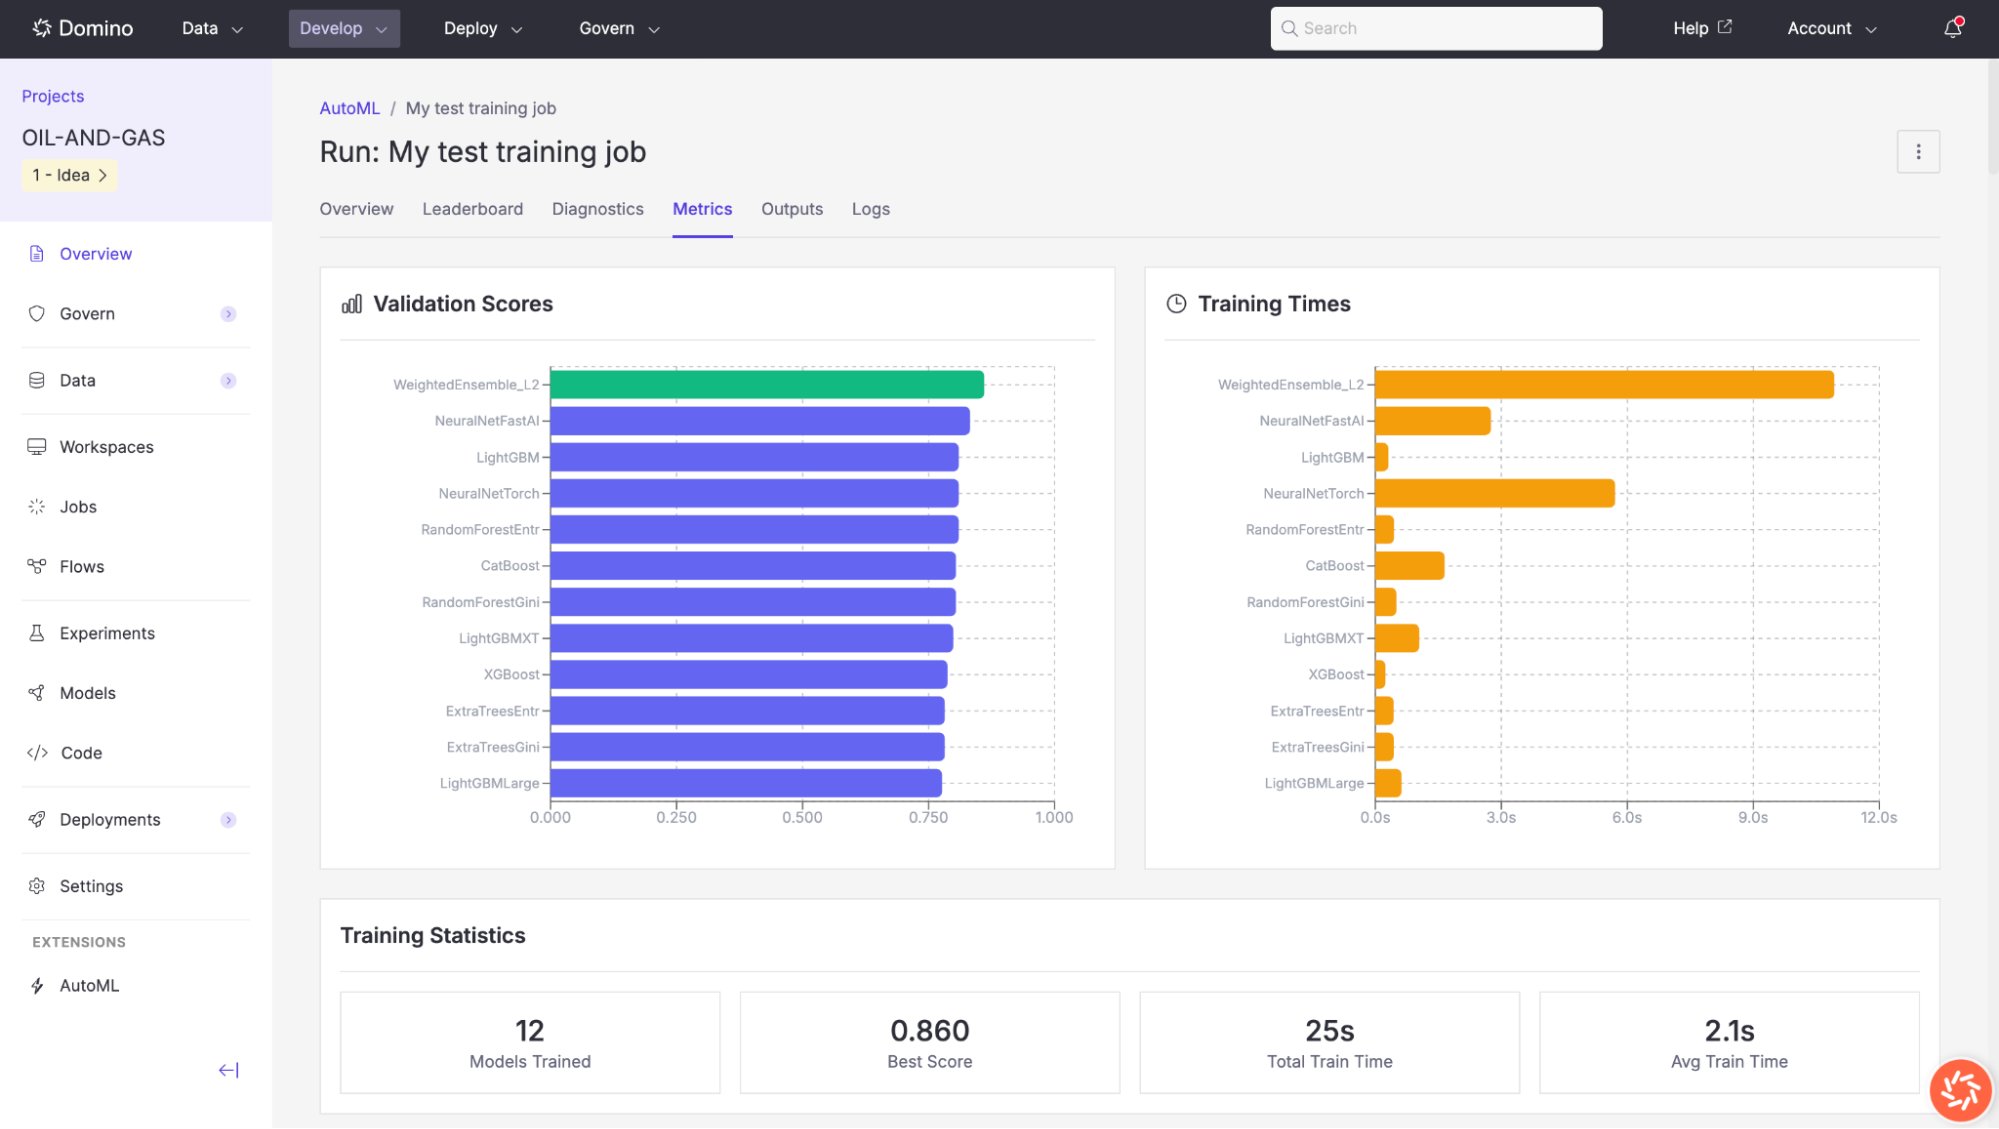Switch to the Diagnostics tab
Screen dimensions: 1999x1129
click(x=597, y=209)
